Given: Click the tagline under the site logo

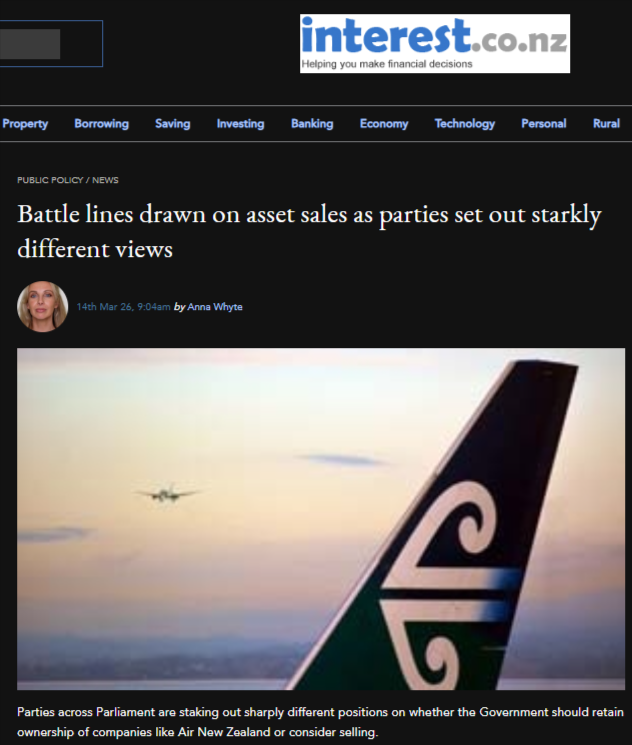Looking at the screenshot, I should pyautogui.click(x=387, y=64).
